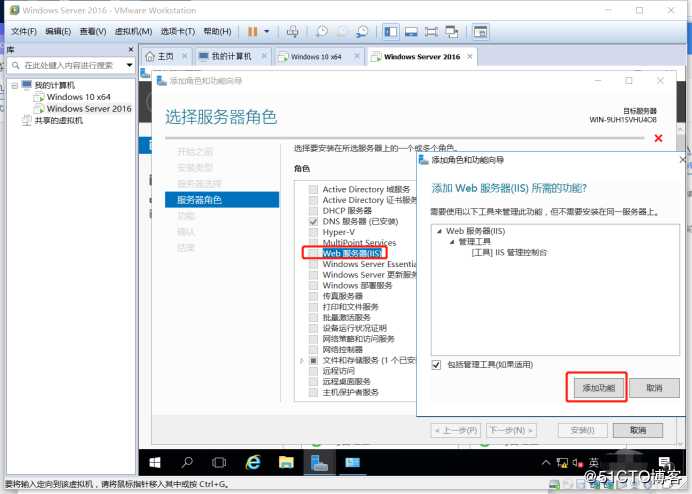Close the Windows Server 2016 tab
The height and width of the screenshot is (494, 692).
(x=470, y=57)
